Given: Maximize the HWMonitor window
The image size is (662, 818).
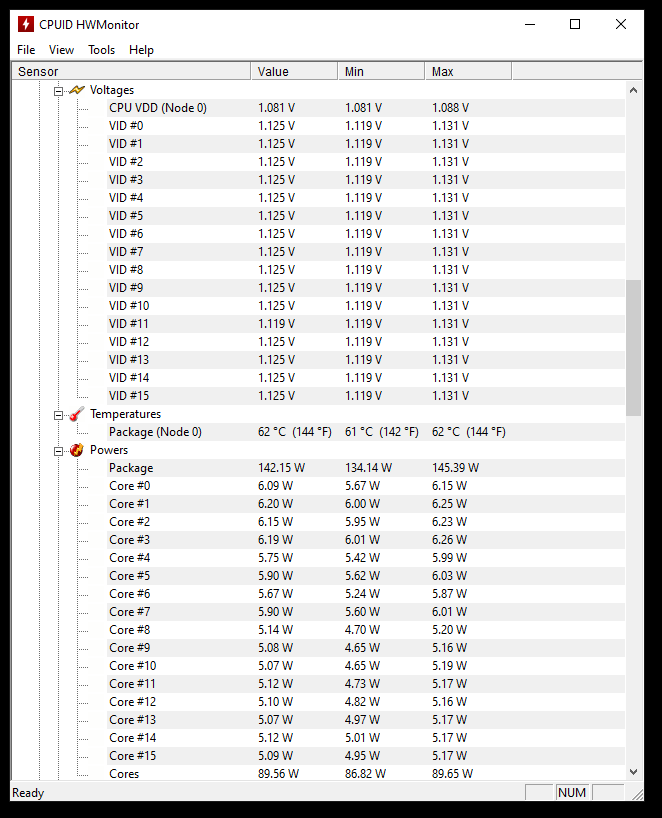Looking at the screenshot, I should click(575, 24).
